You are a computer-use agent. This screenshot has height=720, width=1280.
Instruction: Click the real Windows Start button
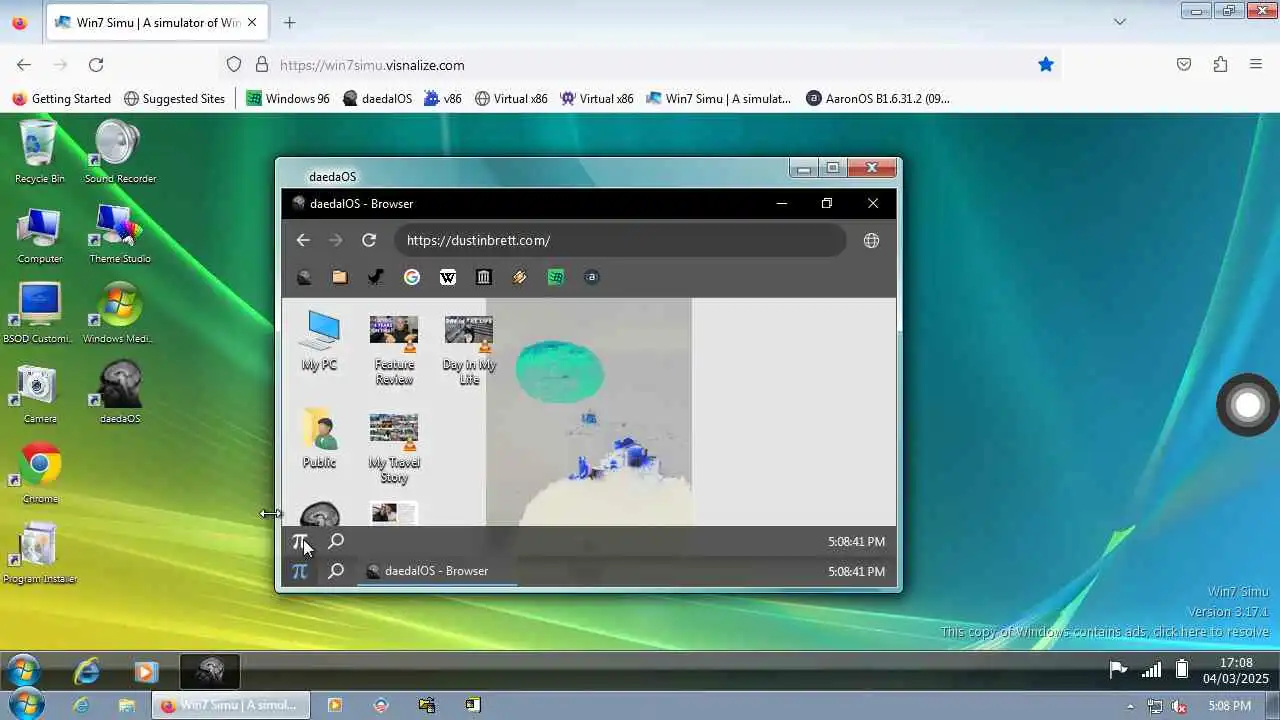click(24, 705)
